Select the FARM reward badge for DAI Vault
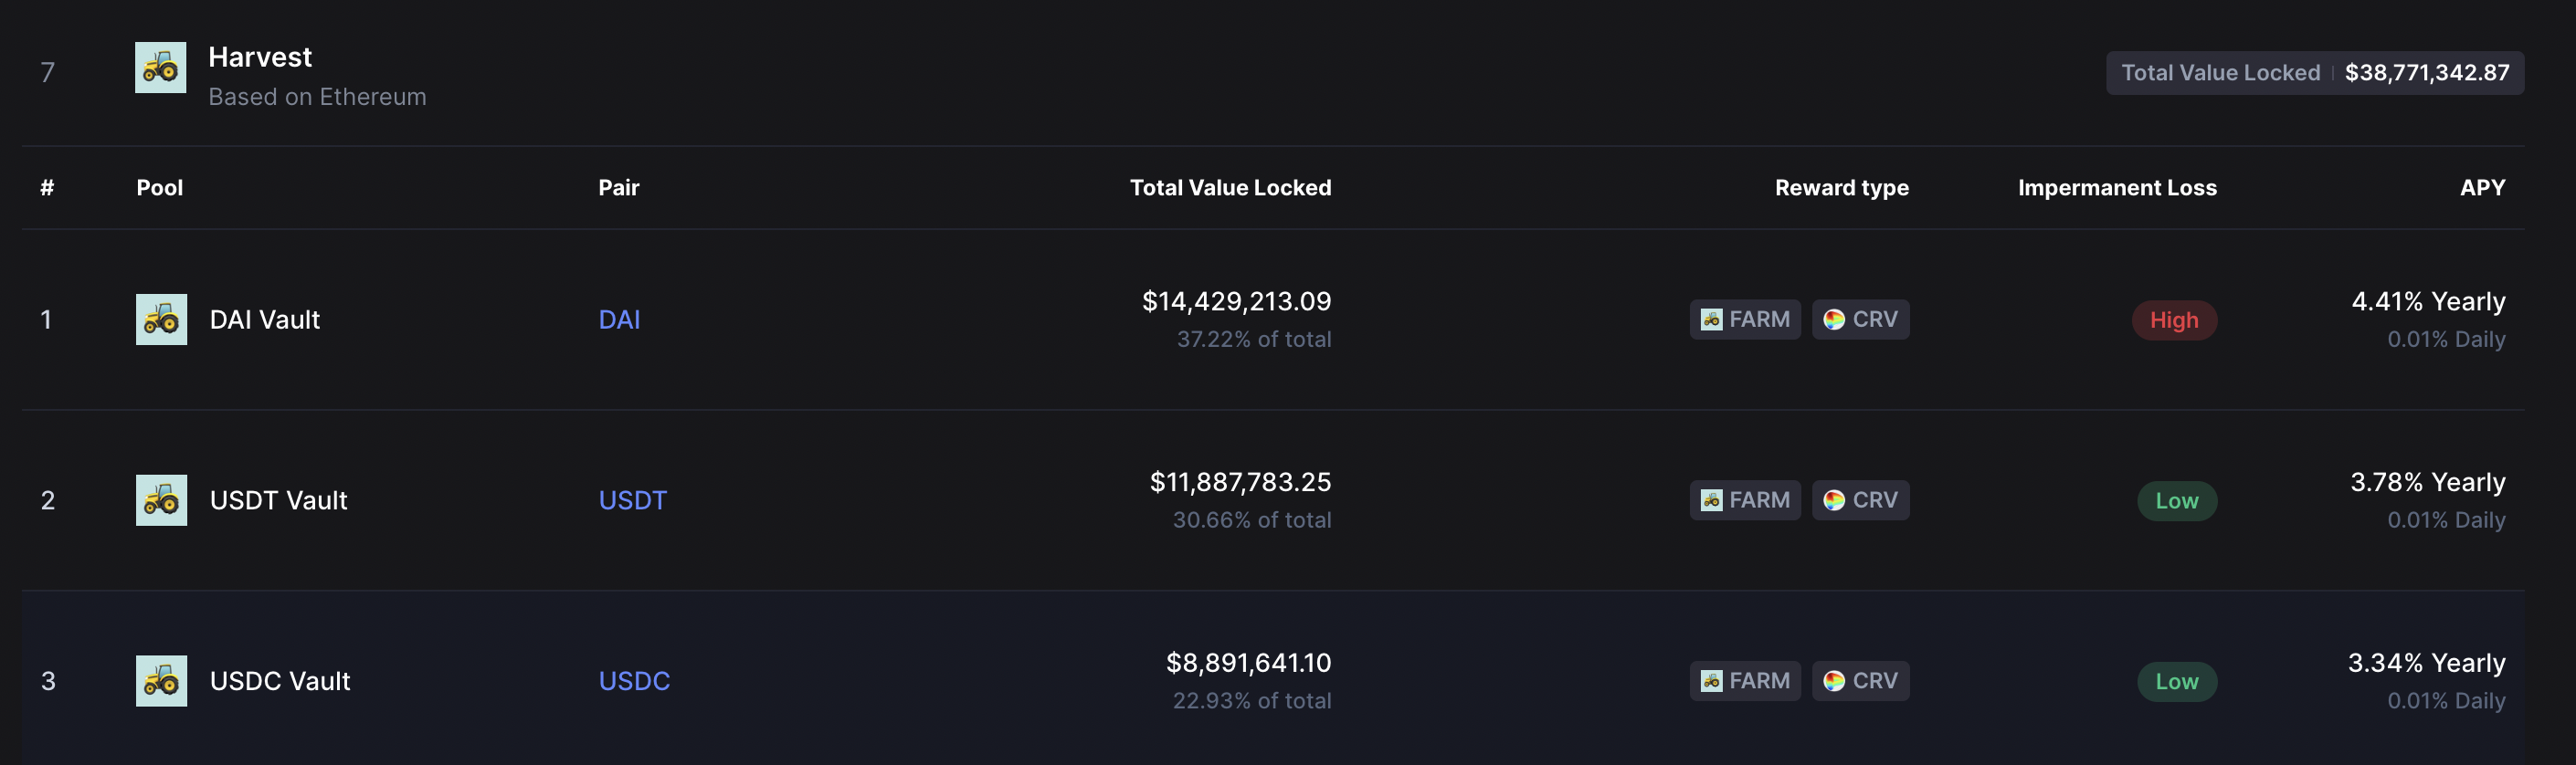The height and width of the screenshot is (765, 2576). pyautogui.click(x=1745, y=319)
